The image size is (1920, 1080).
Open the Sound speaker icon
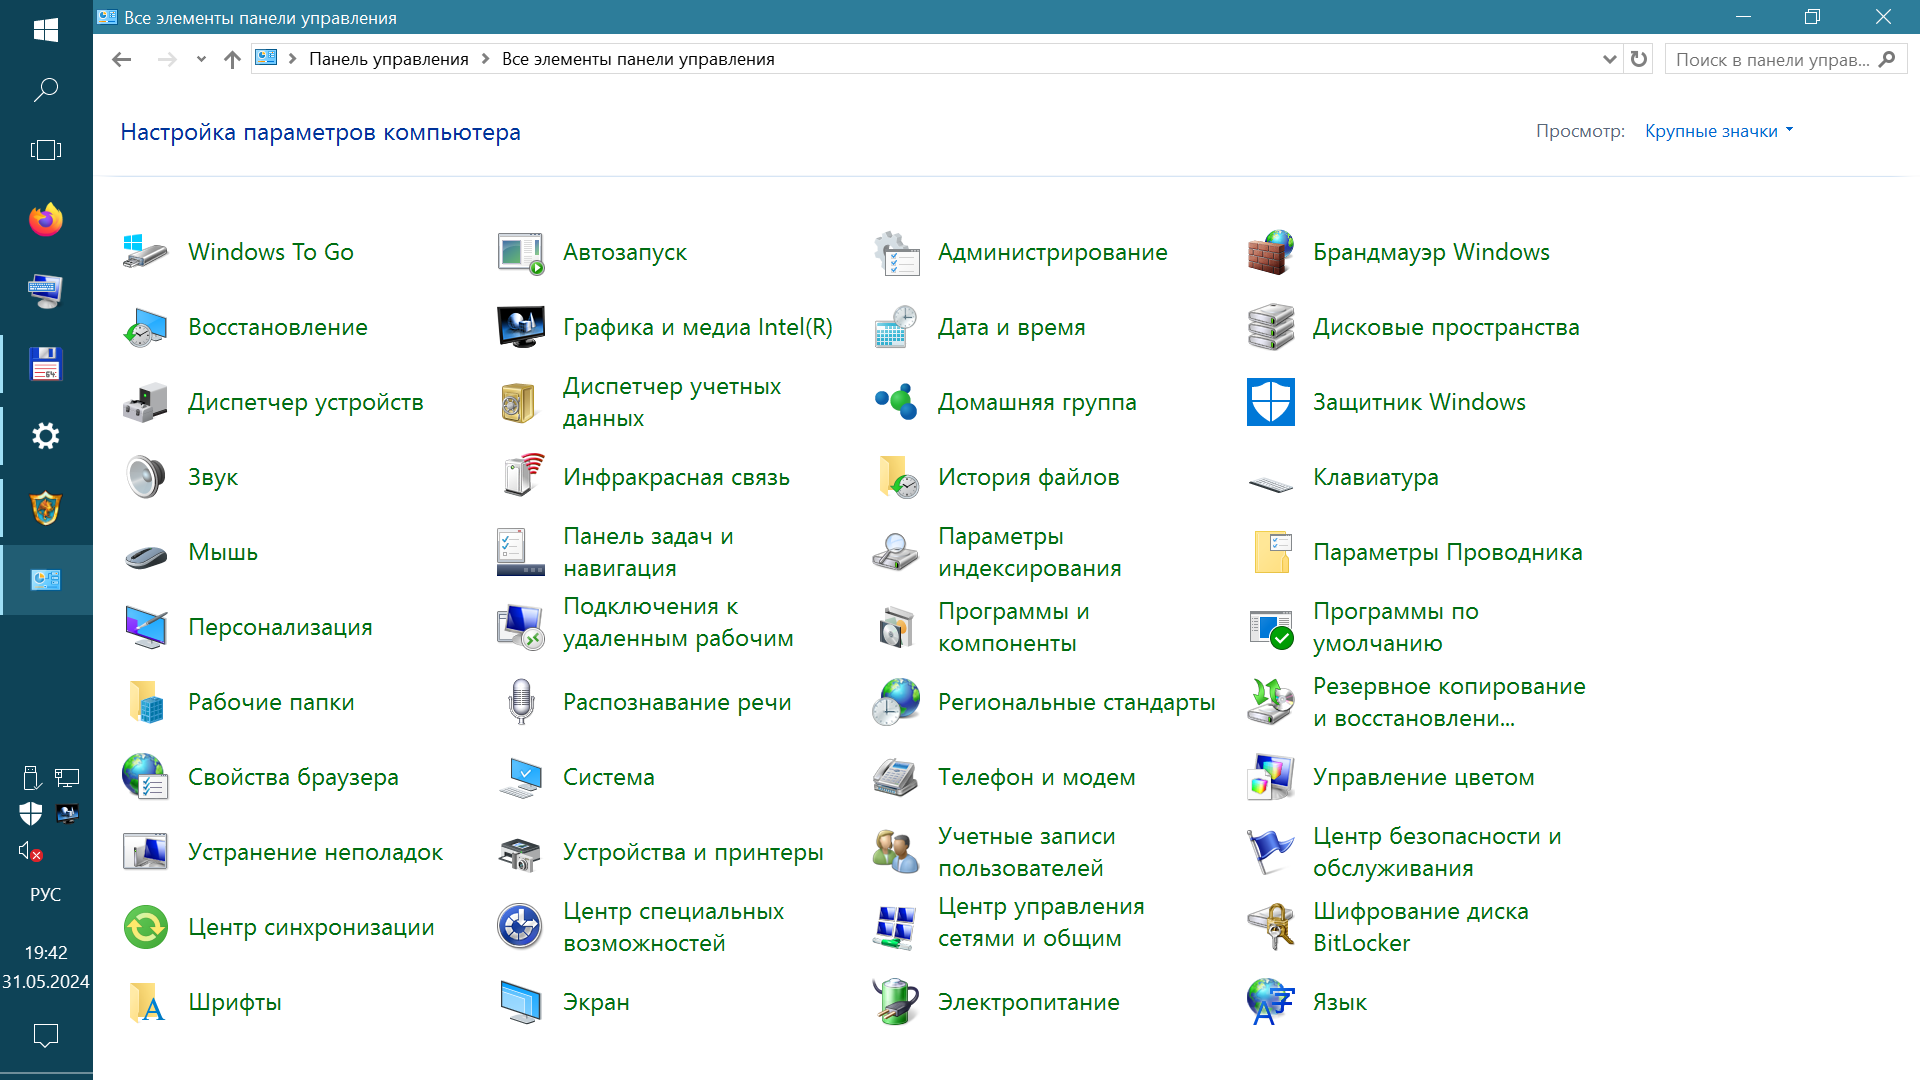point(145,477)
